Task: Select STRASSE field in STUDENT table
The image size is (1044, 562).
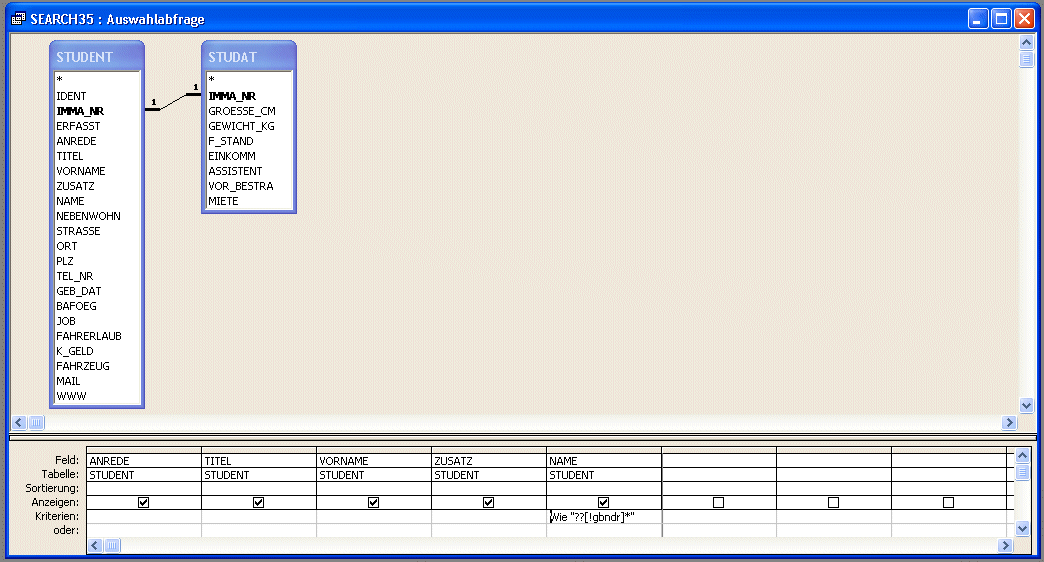Action: 98,231
